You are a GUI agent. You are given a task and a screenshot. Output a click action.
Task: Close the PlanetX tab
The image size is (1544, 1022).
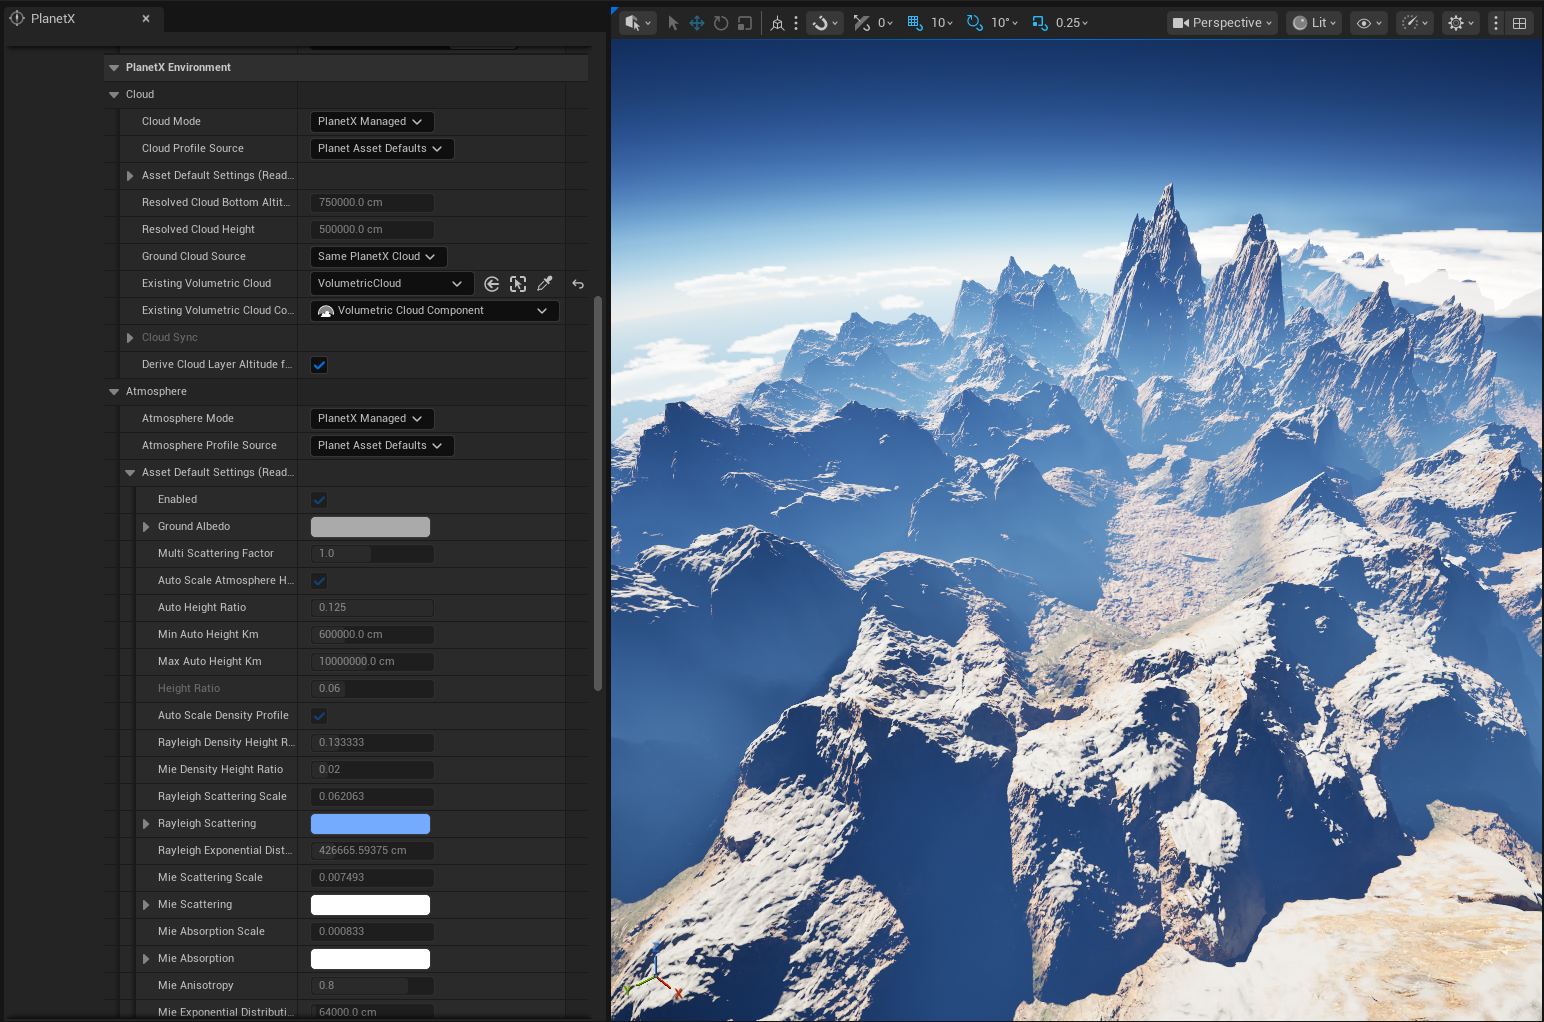pyautogui.click(x=146, y=18)
